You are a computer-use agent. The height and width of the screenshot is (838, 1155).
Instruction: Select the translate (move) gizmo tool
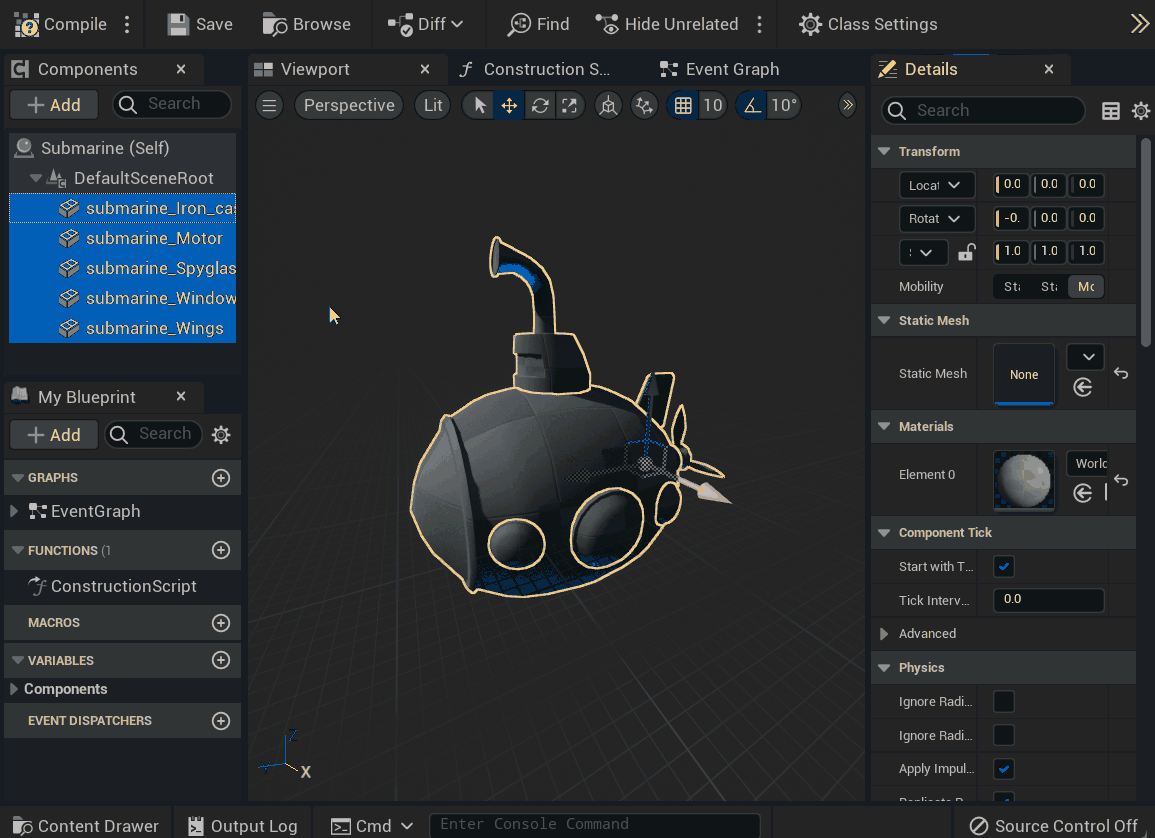(x=509, y=106)
